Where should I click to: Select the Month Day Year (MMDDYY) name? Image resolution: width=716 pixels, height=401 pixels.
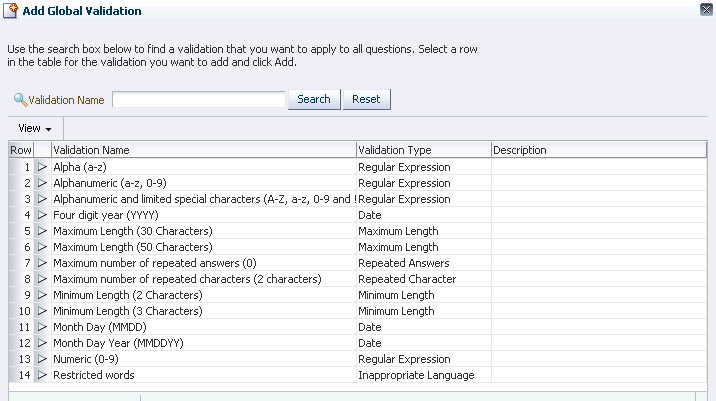(118, 343)
